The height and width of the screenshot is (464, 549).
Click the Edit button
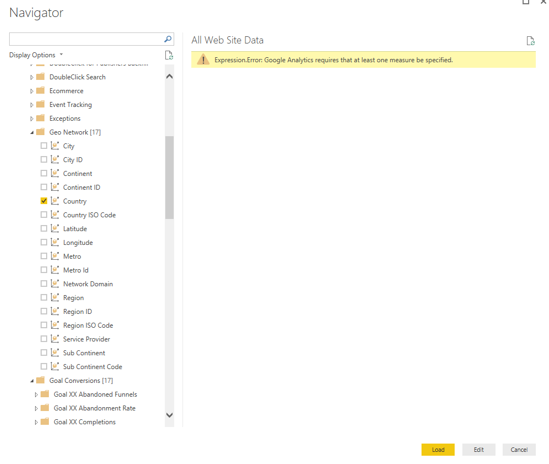[x=479, y=450]
